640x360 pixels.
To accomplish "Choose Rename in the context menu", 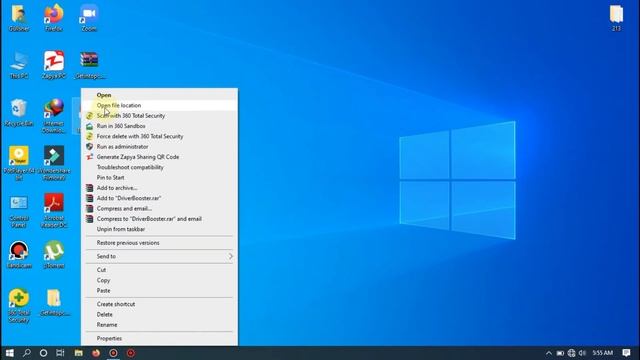I will point(159,325).
